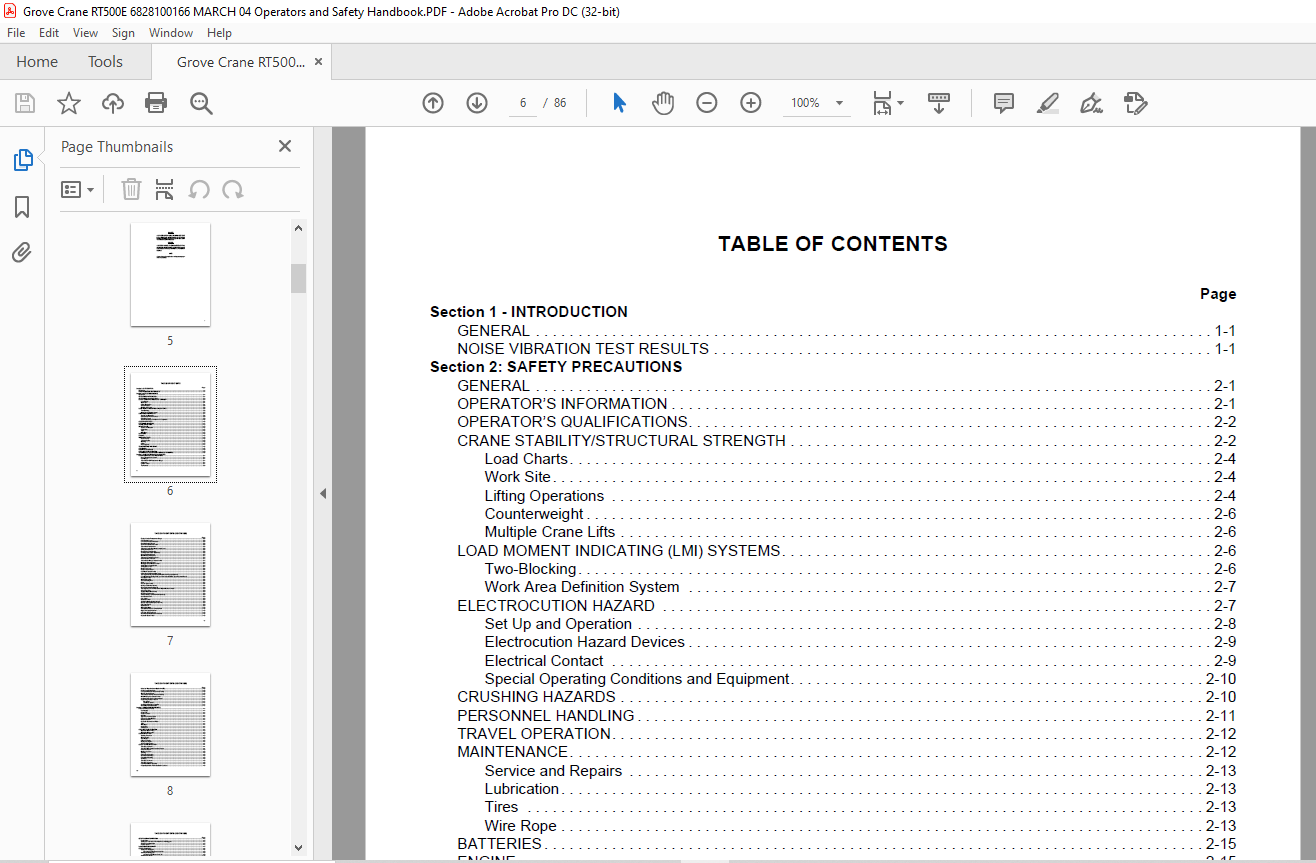Click the Section 1 - INTRODUCTION heading
The height and width of the screenshot is (863, 1316).
click(x=529, y=312)
